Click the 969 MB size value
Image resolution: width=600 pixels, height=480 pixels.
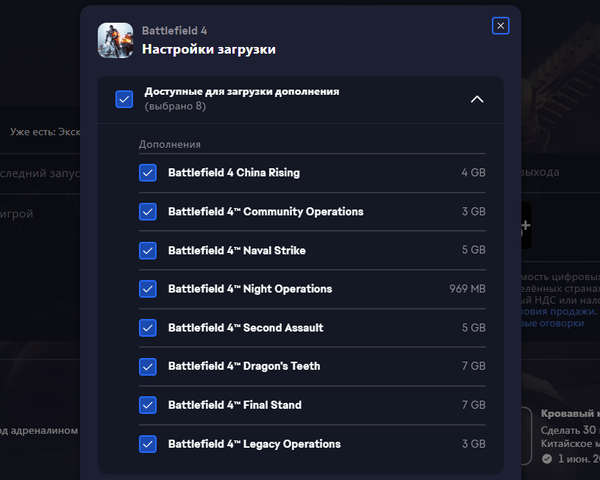467,289
